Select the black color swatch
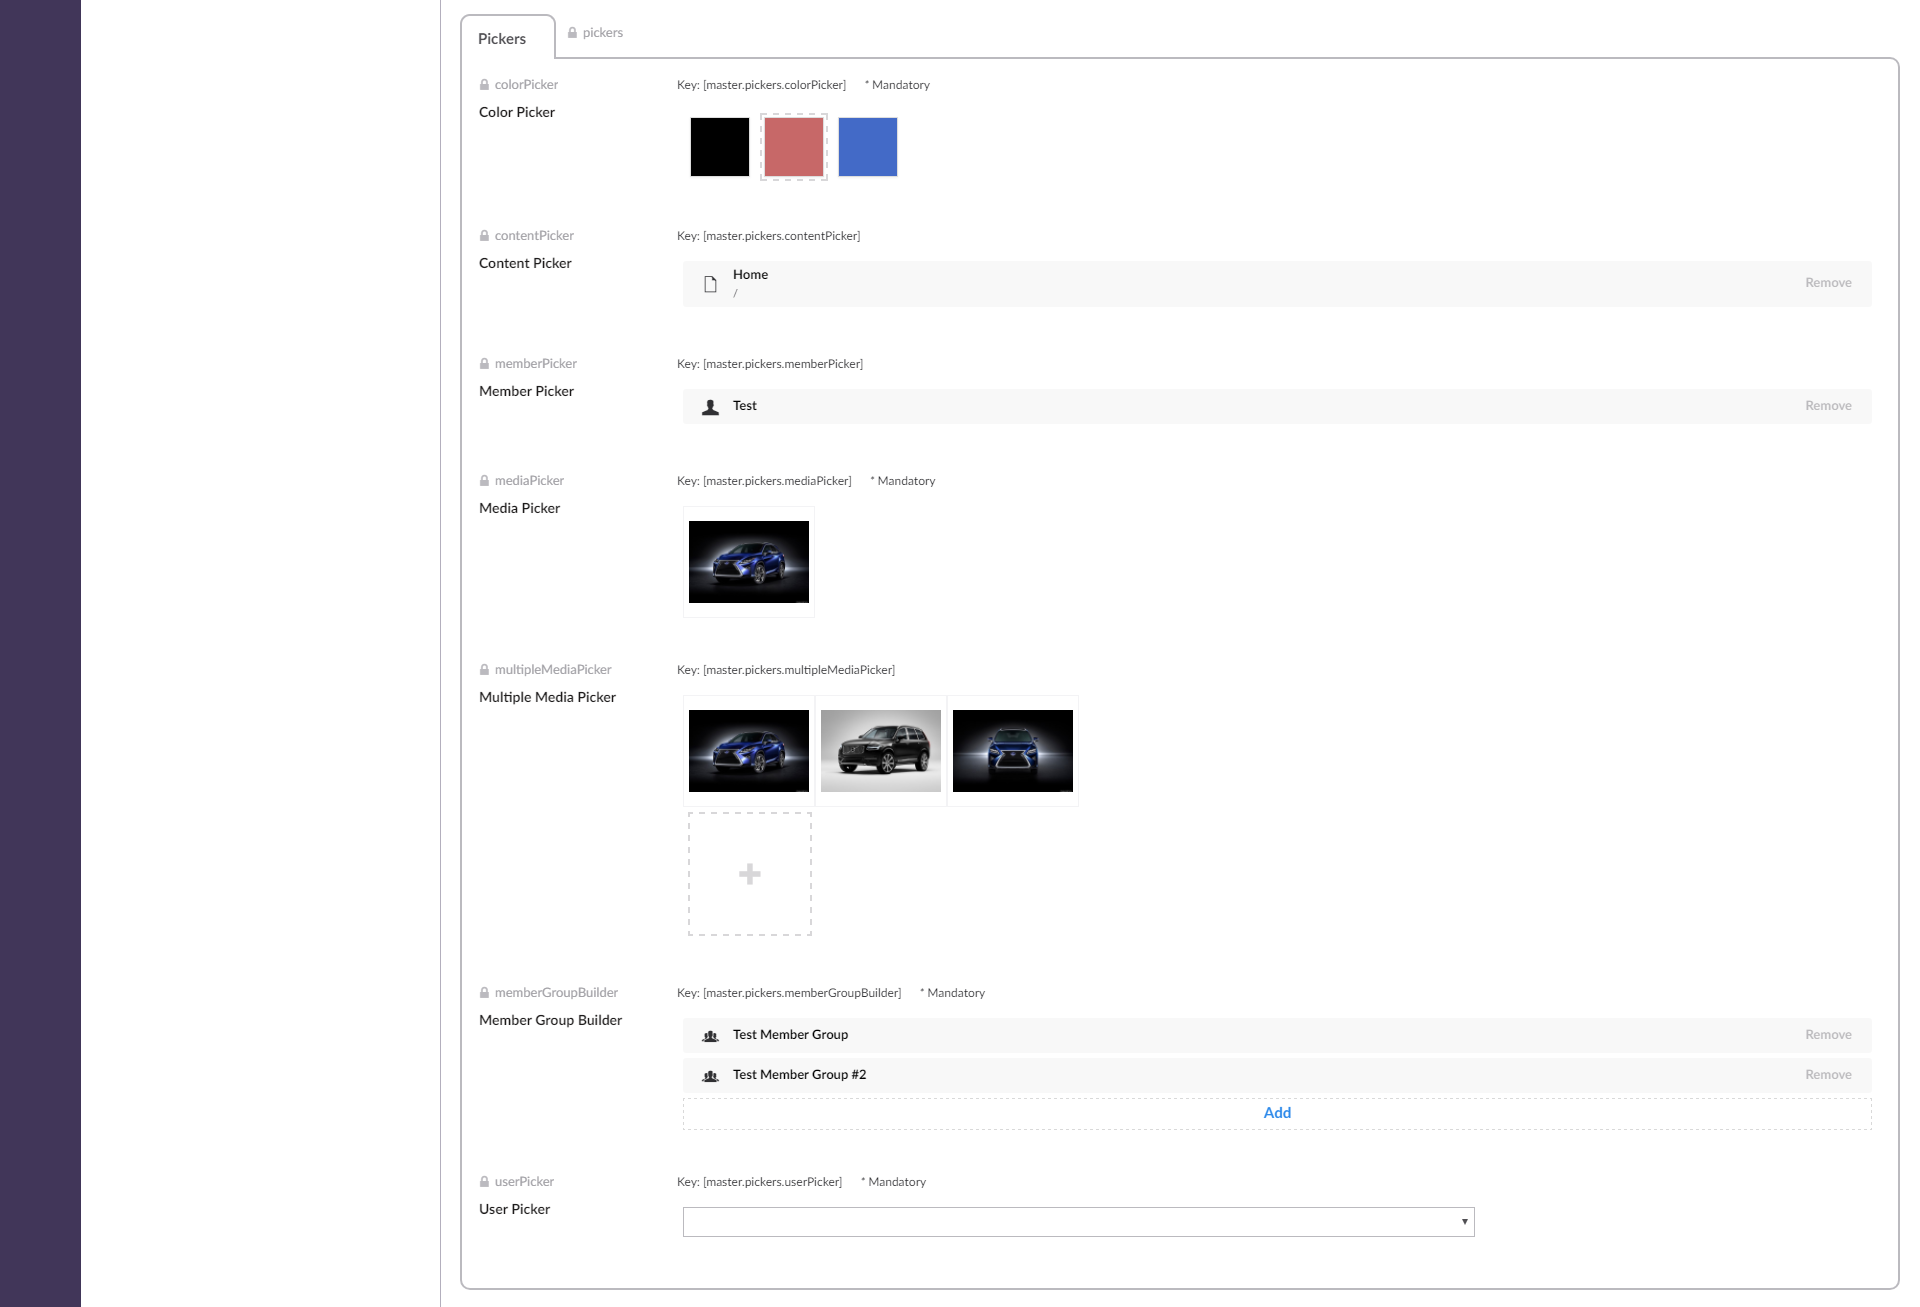This screenshot has width=1920, height=1307. point(719,147)
